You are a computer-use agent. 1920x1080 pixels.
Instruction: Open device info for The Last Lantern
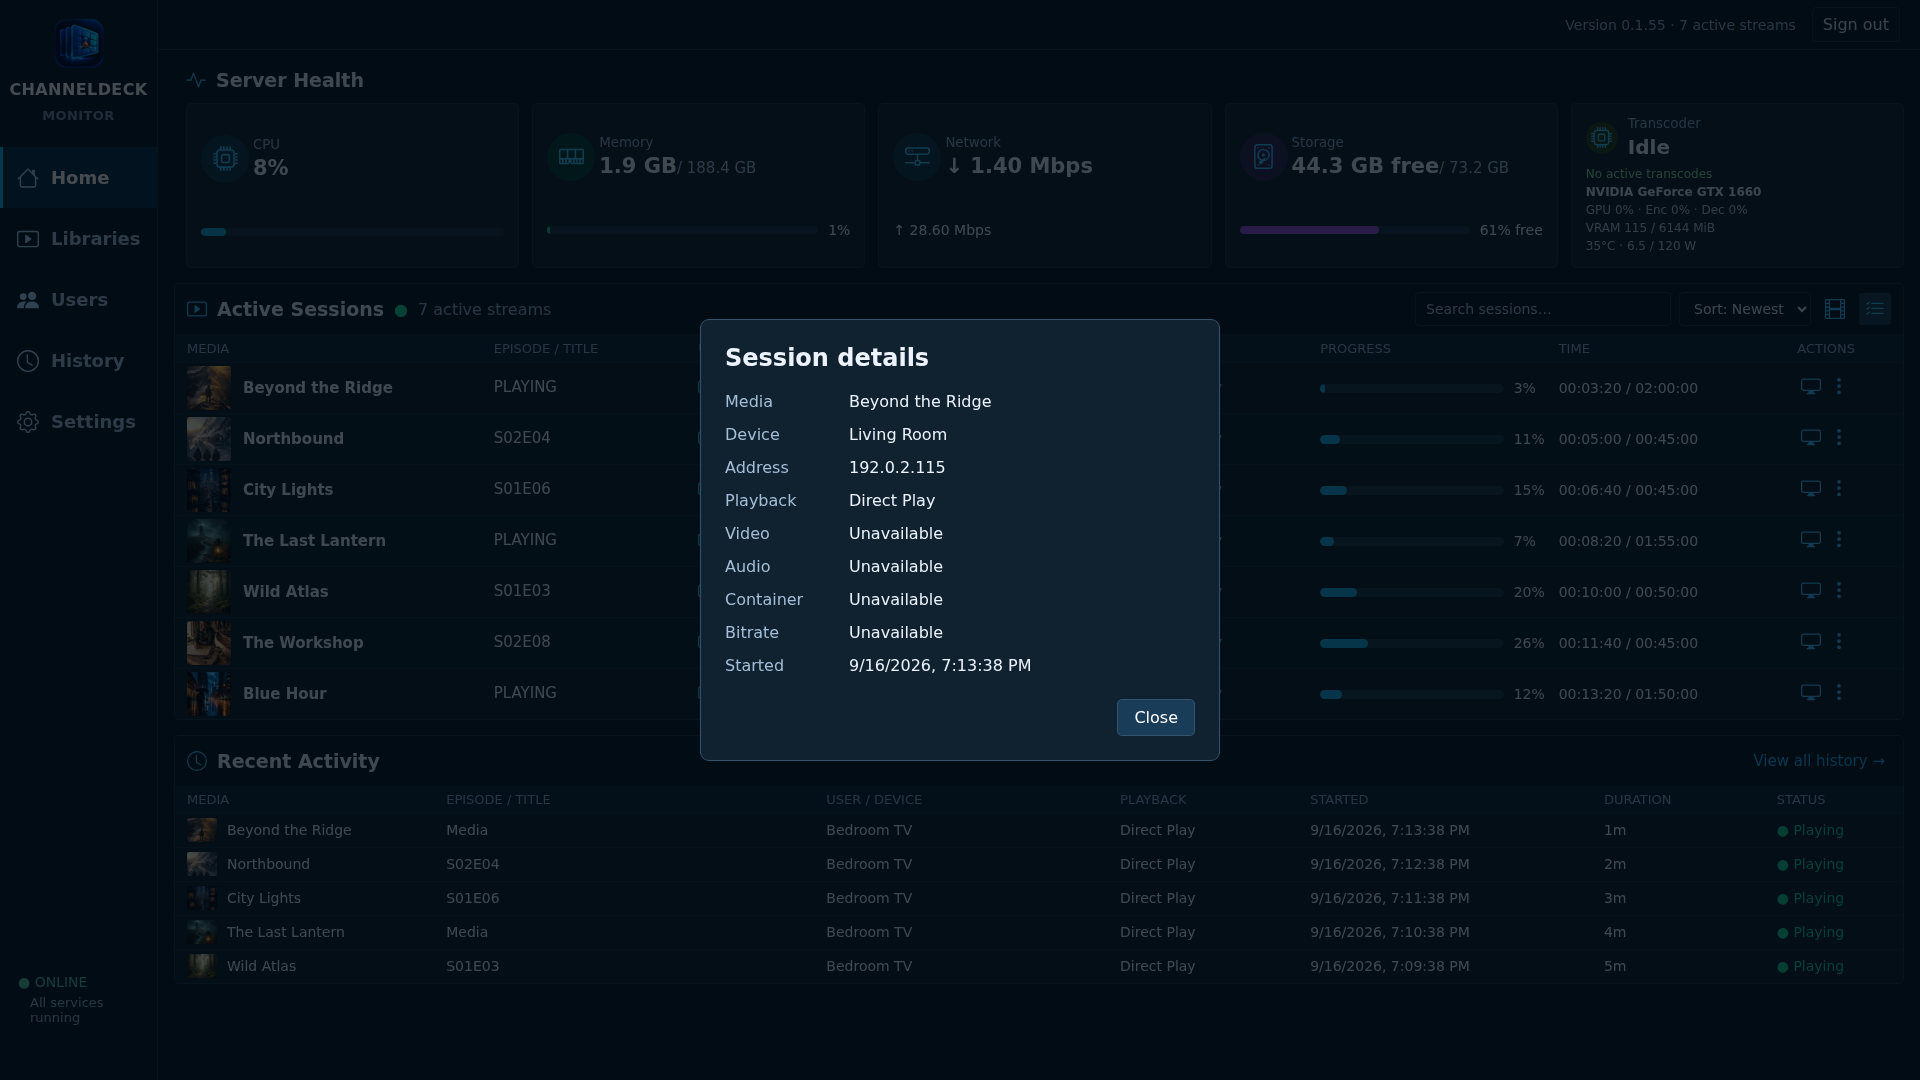(1810, 539)
